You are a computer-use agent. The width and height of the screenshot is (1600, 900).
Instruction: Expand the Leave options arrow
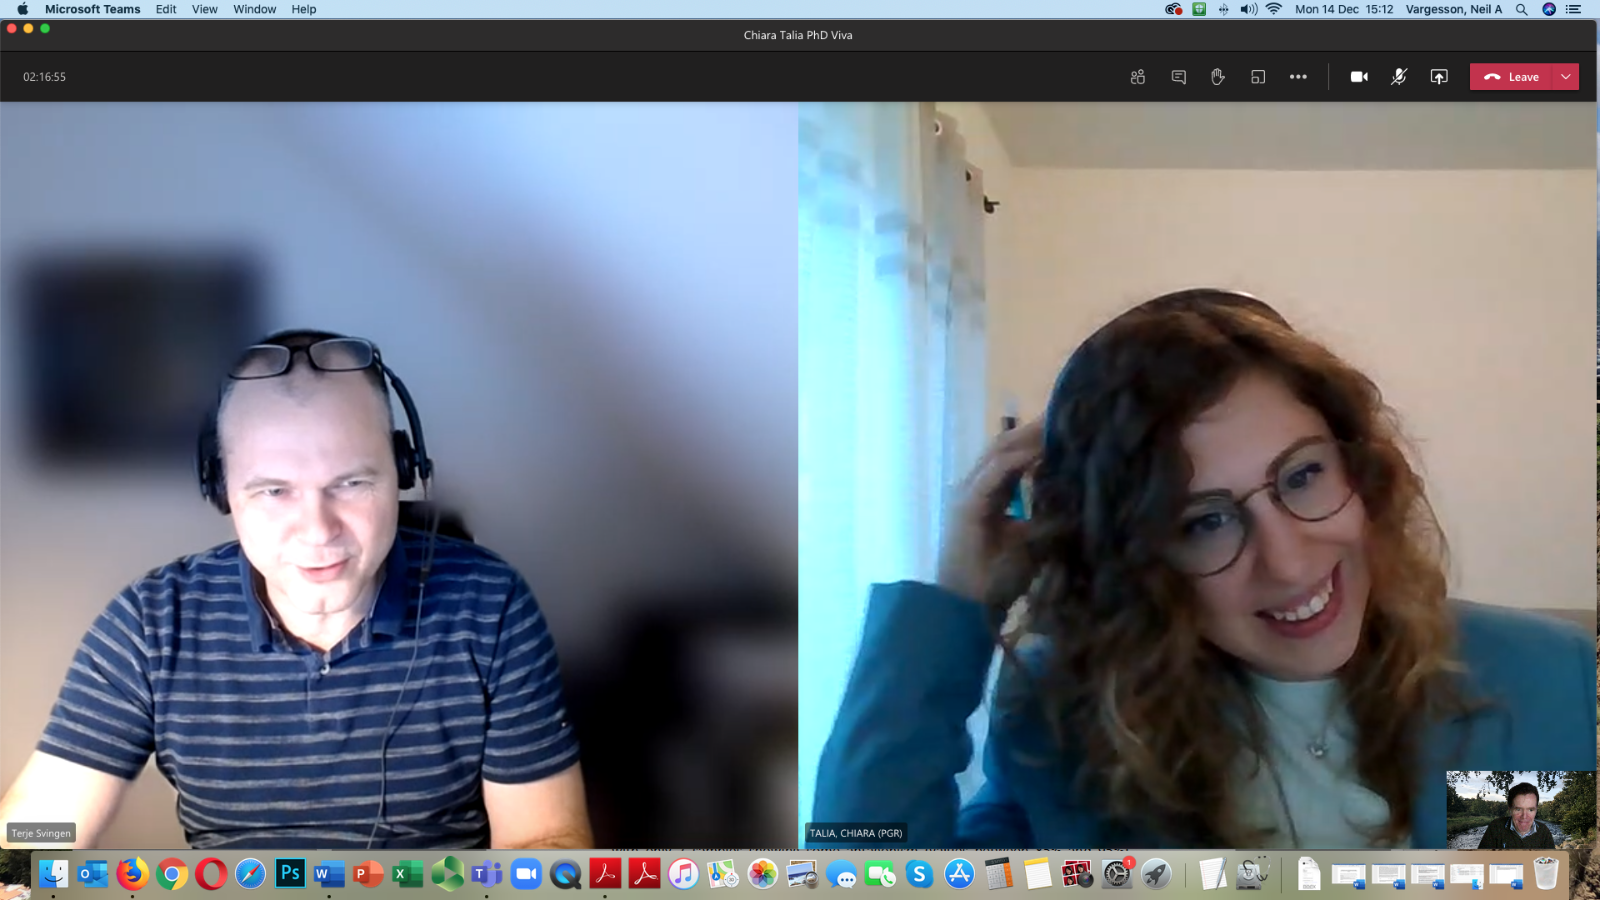pos(1565,77)
